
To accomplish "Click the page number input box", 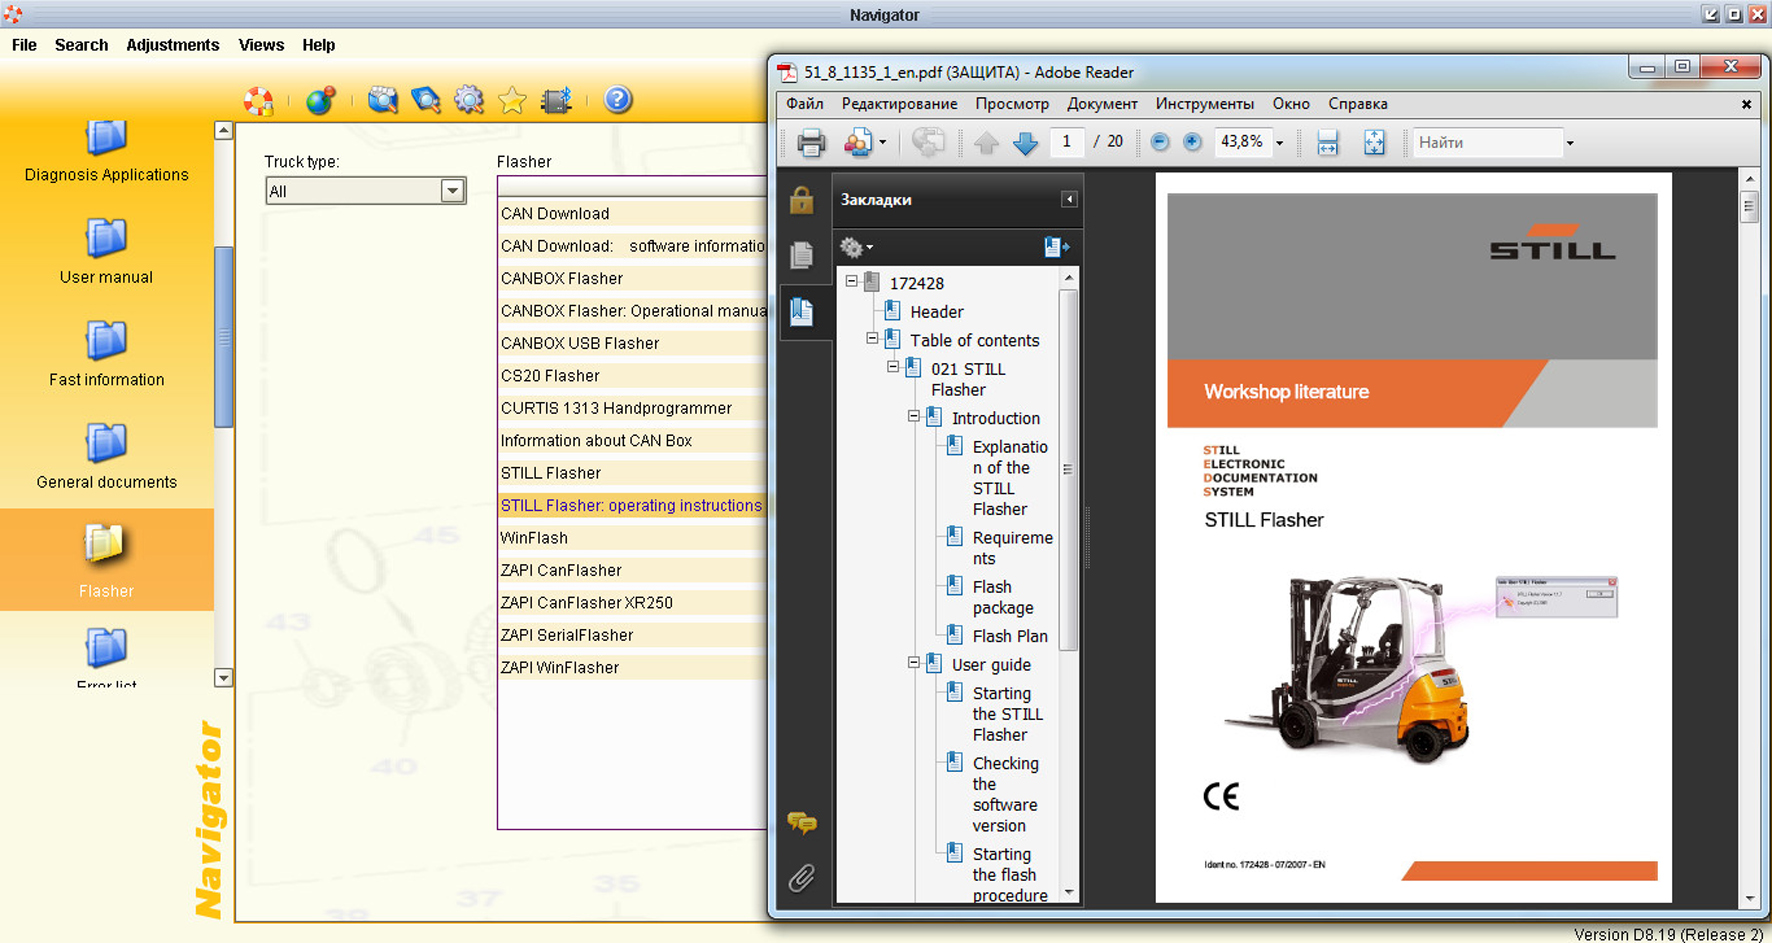I will 1067,142.
